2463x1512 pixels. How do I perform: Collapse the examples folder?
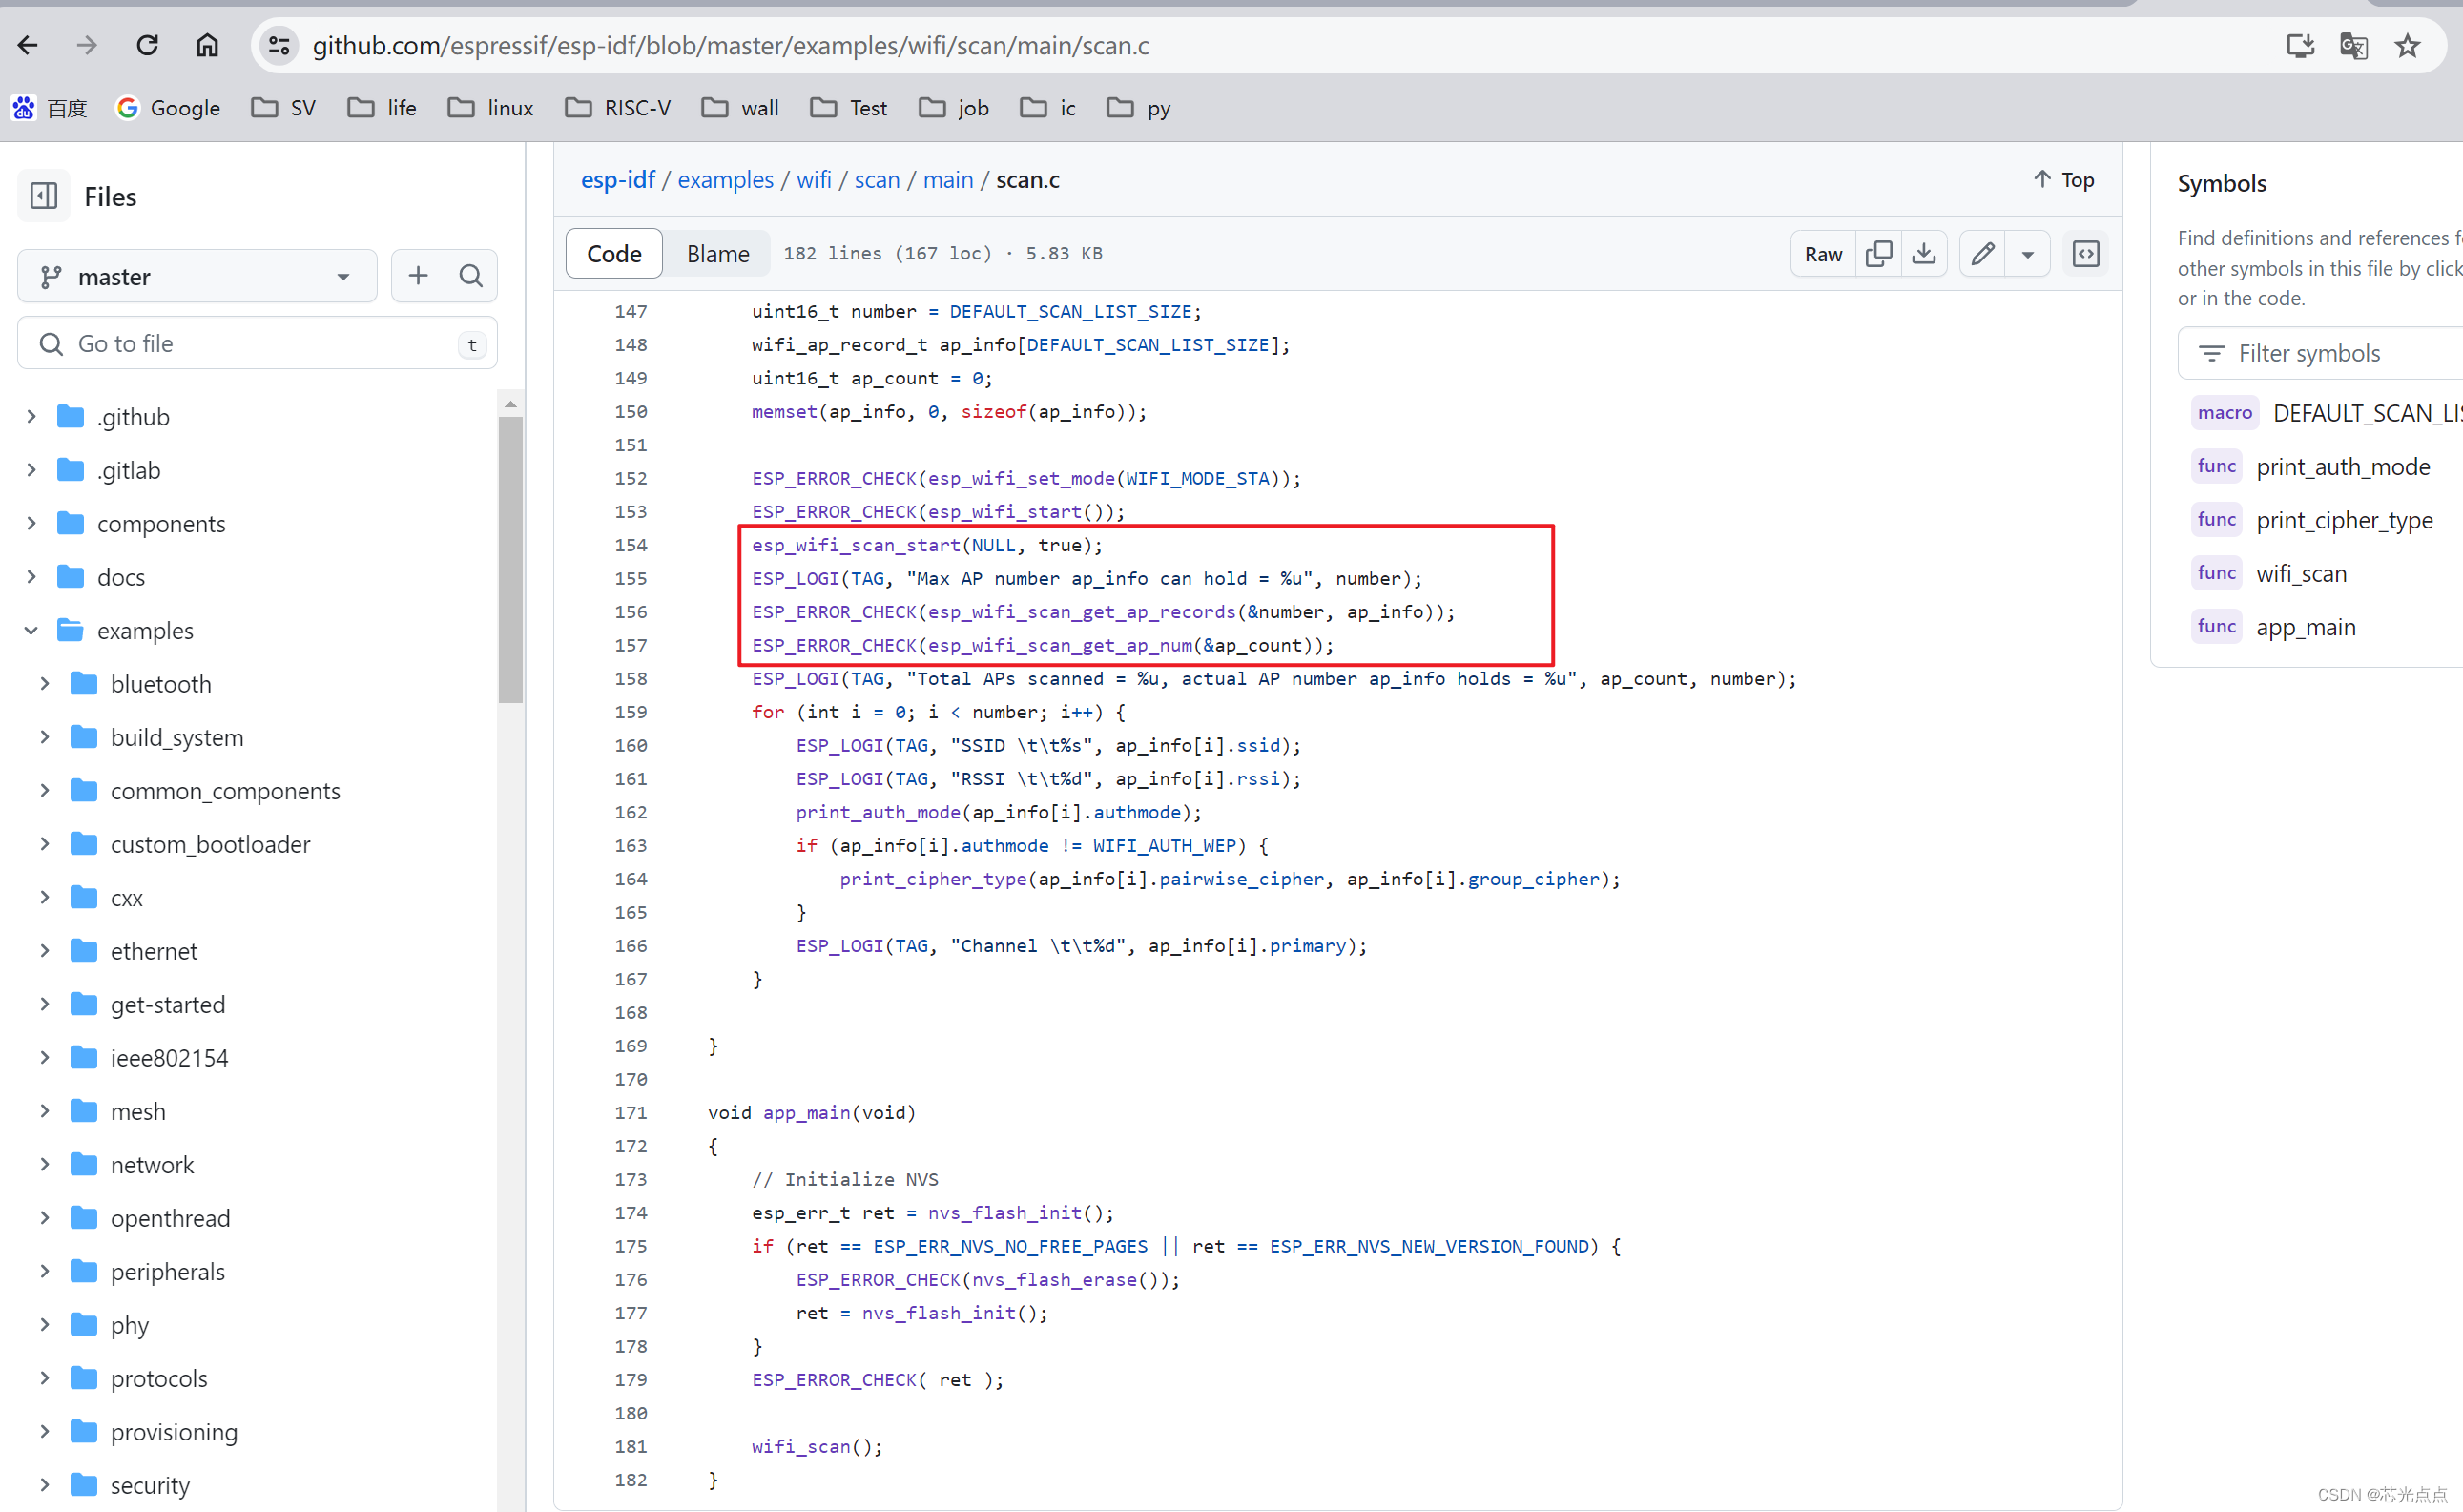point(31,631)
